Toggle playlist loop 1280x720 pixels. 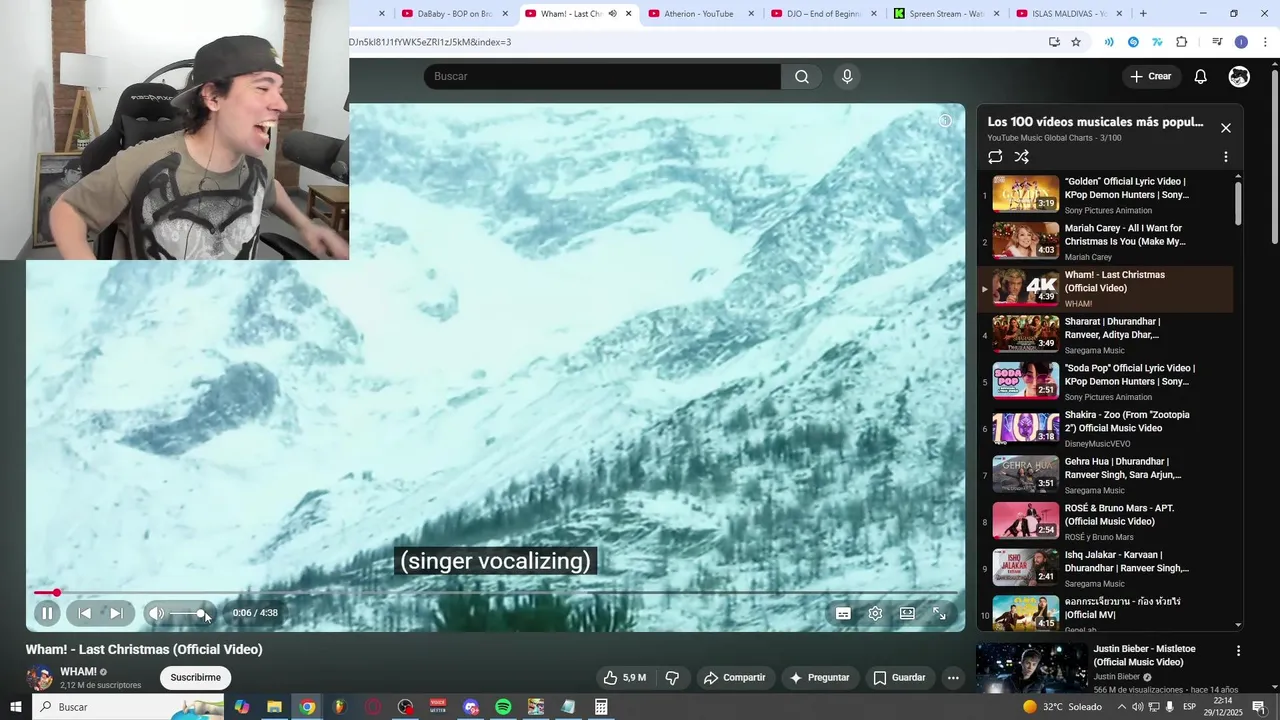(x=995, y=157)
